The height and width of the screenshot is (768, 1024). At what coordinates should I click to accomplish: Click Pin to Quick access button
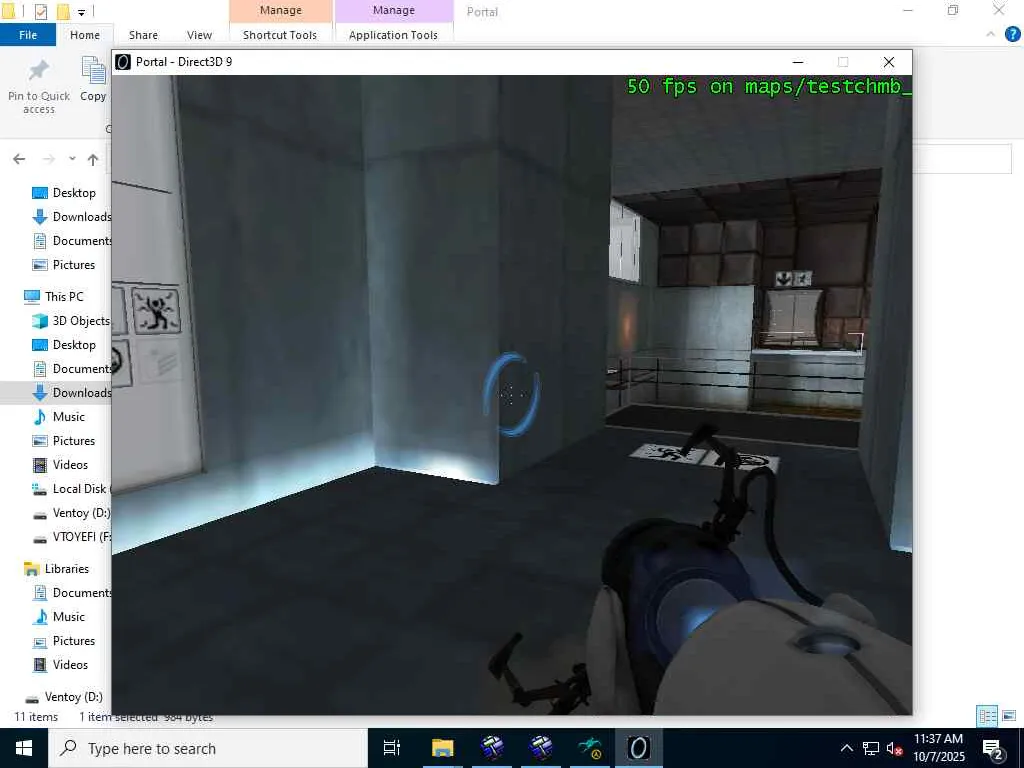[39, 87]
